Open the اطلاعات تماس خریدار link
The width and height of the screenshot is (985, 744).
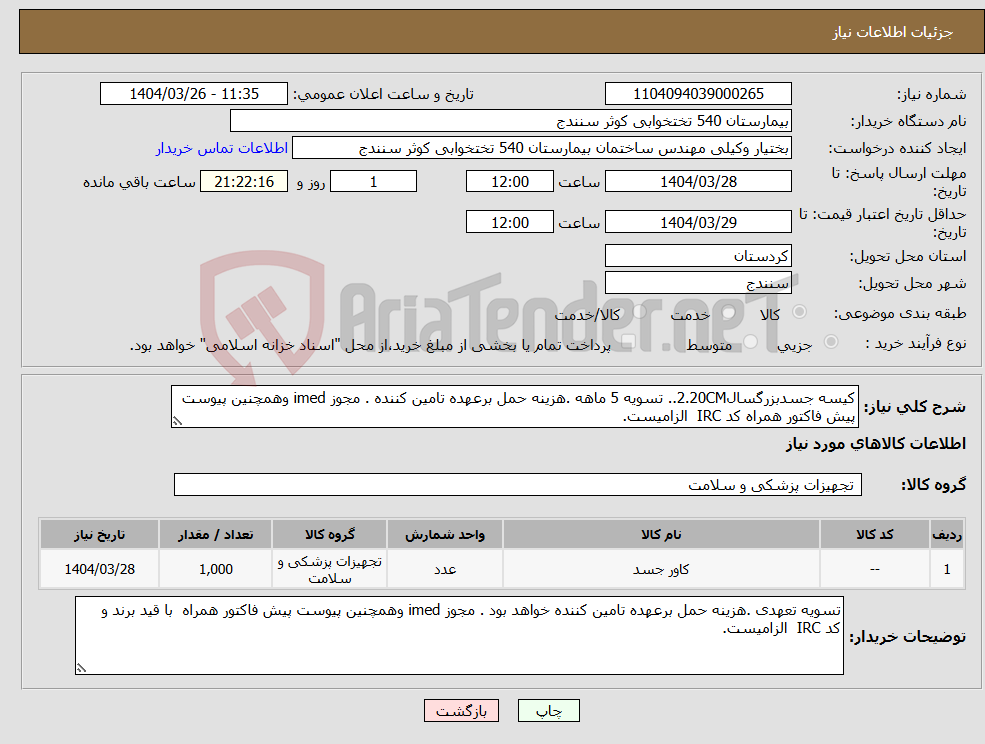pos(222,148)
